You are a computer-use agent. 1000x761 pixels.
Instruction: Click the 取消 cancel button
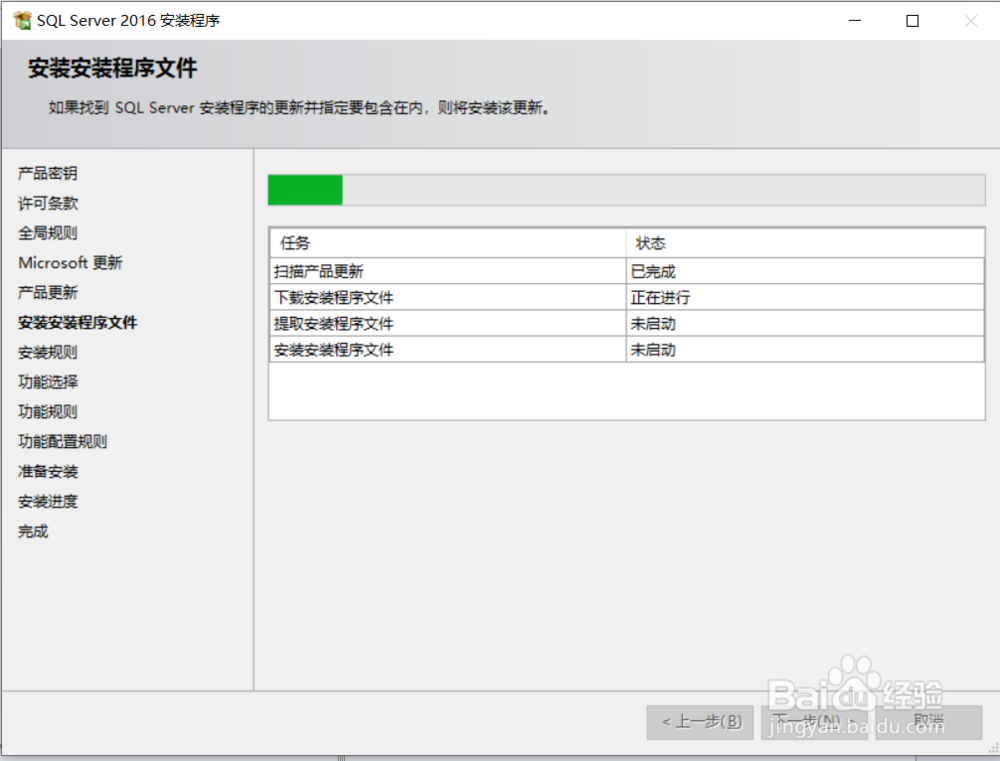[x=929, y=722]
